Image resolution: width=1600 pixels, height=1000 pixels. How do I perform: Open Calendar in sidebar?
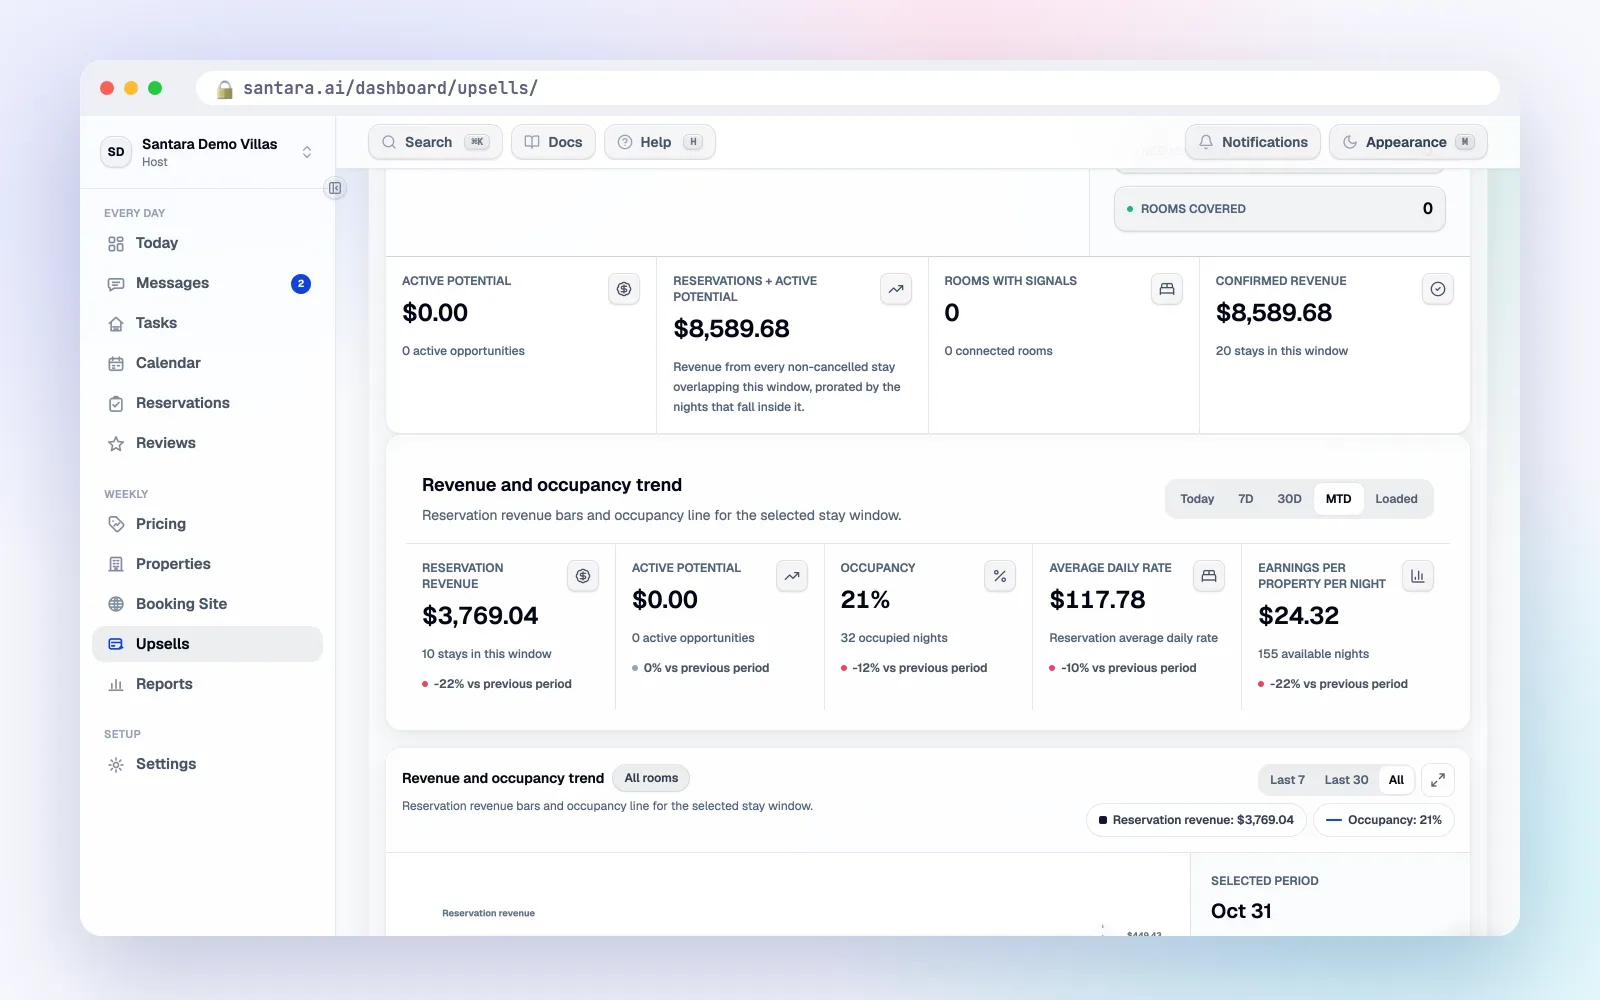[x=208, y=363]
